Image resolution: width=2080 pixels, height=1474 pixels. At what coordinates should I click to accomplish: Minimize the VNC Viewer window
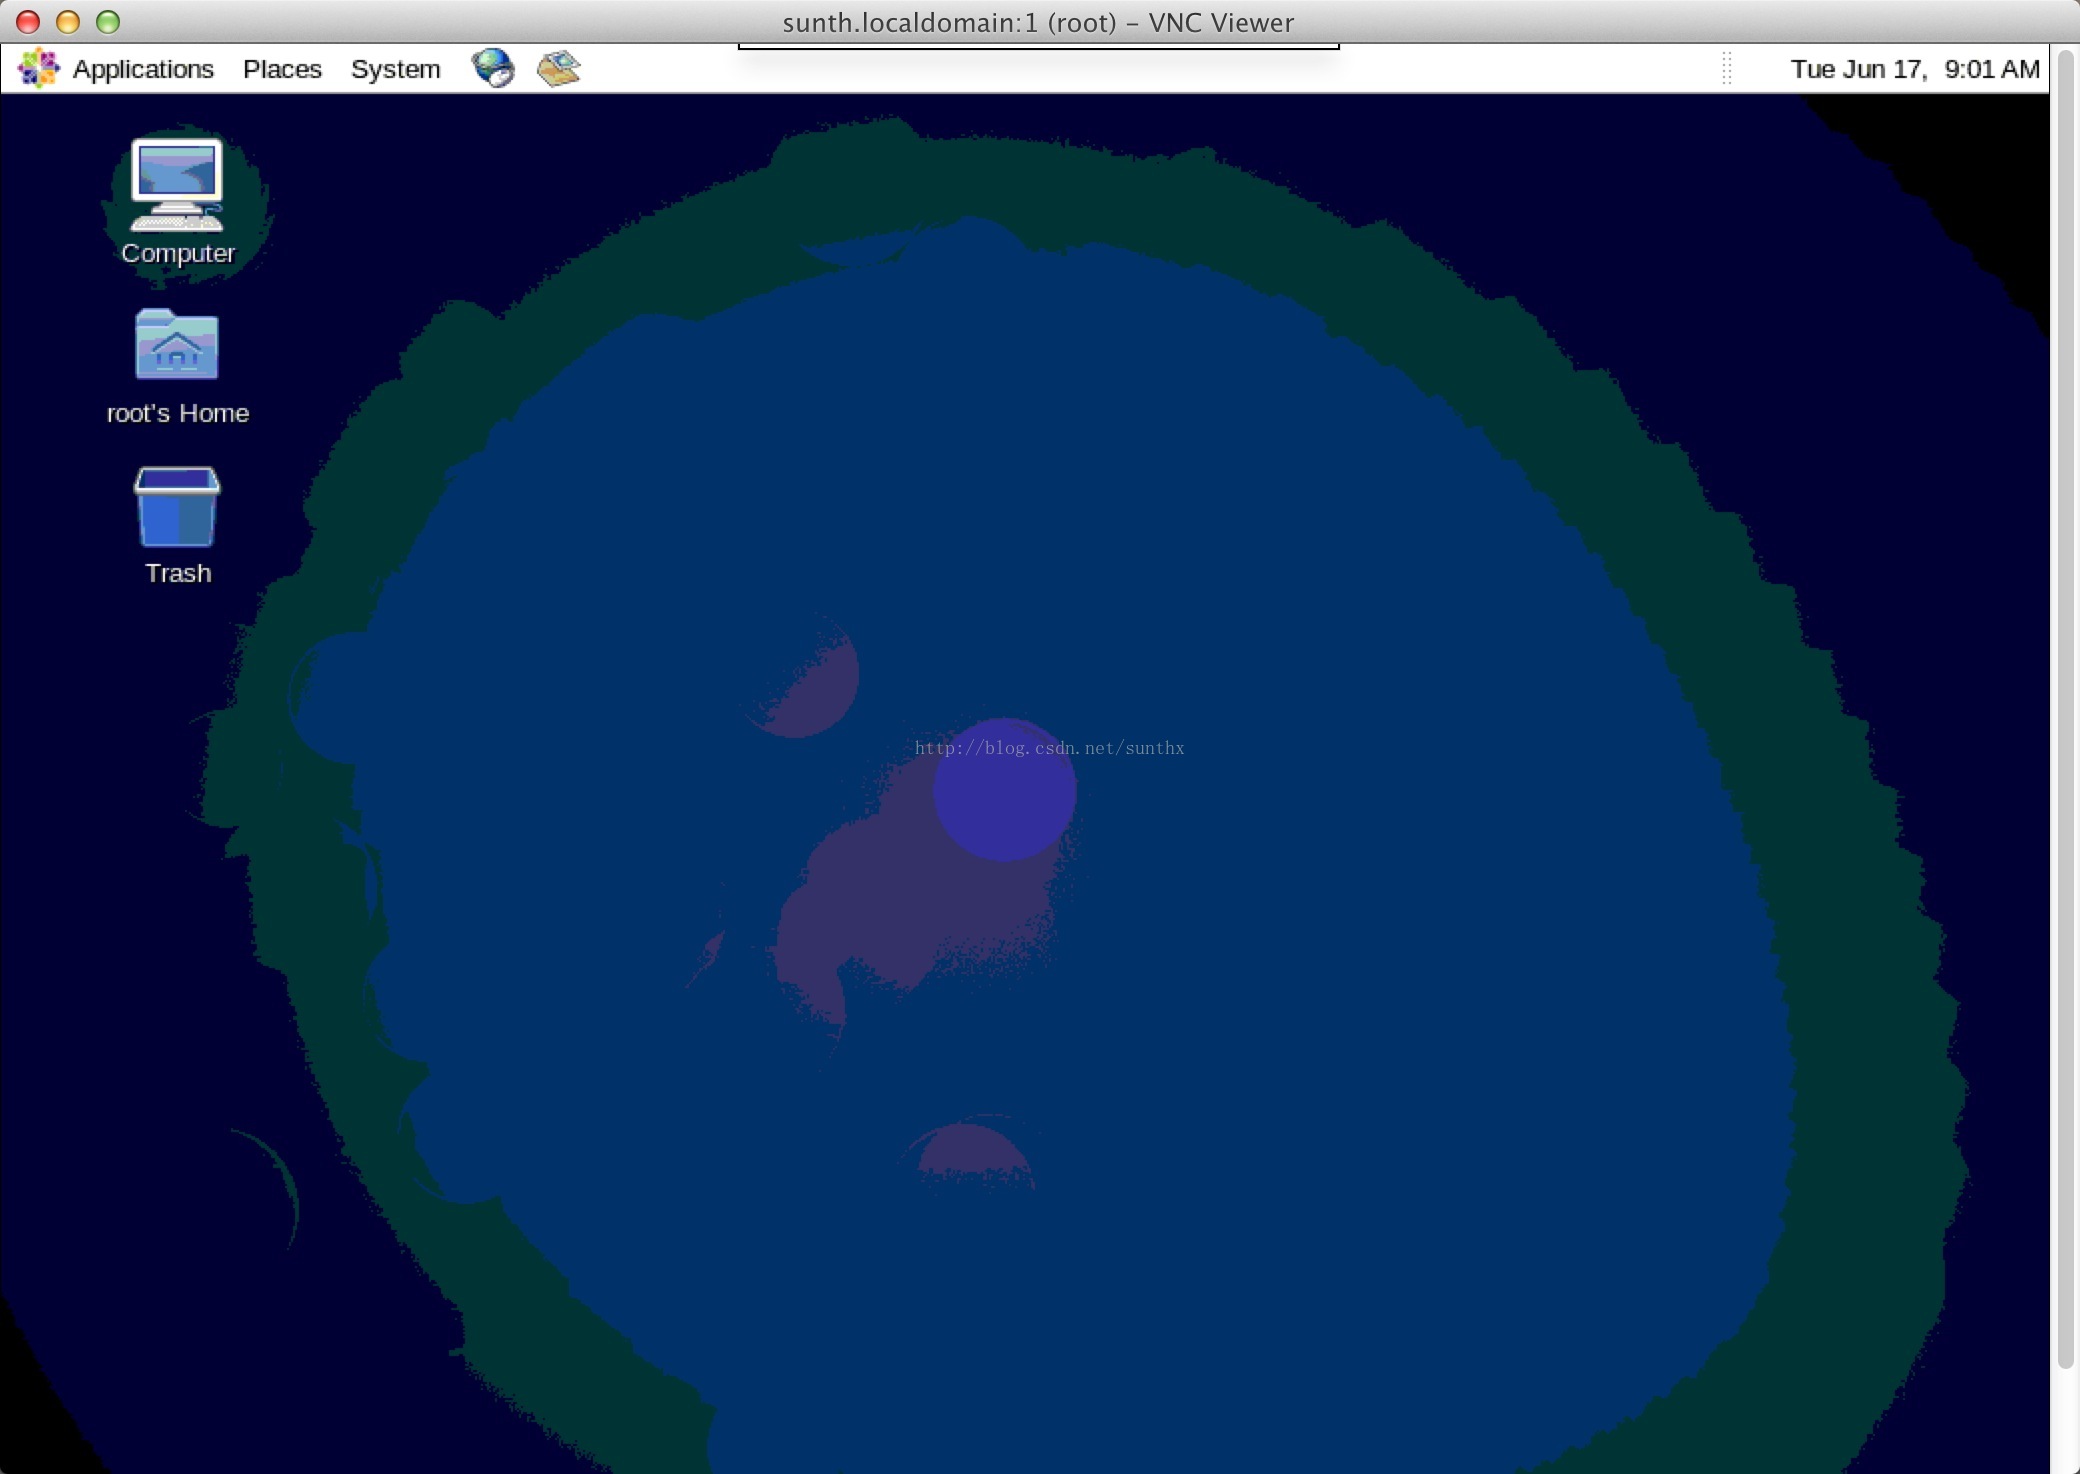coord(68,22)
